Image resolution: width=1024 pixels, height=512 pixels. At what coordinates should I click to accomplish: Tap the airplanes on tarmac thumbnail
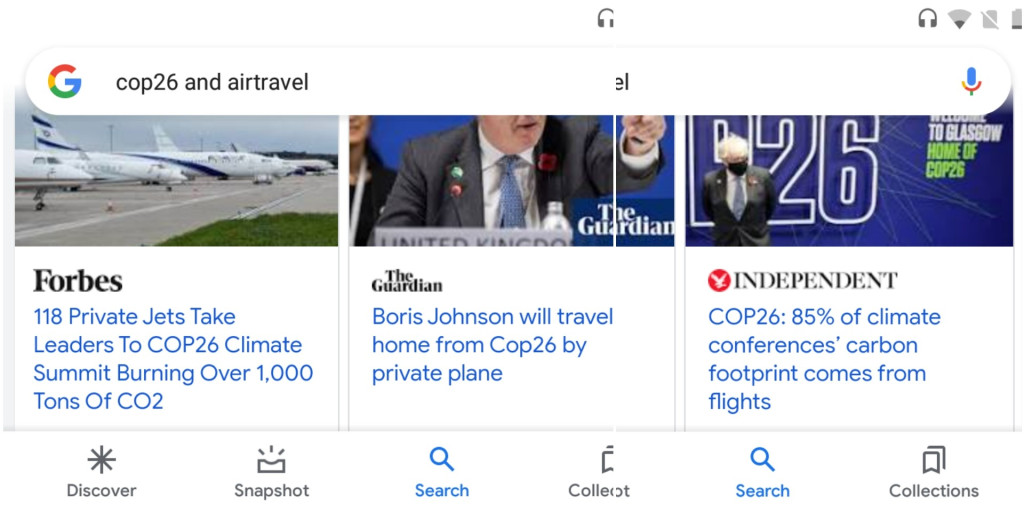176,180
